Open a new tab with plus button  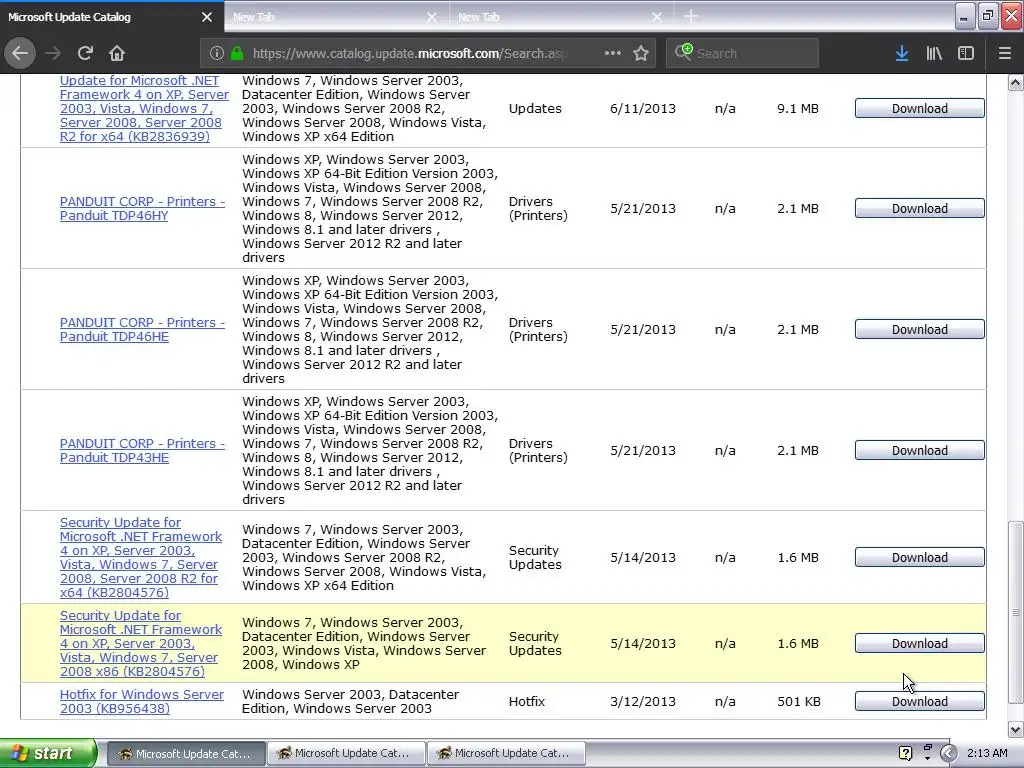pos(691,16)
